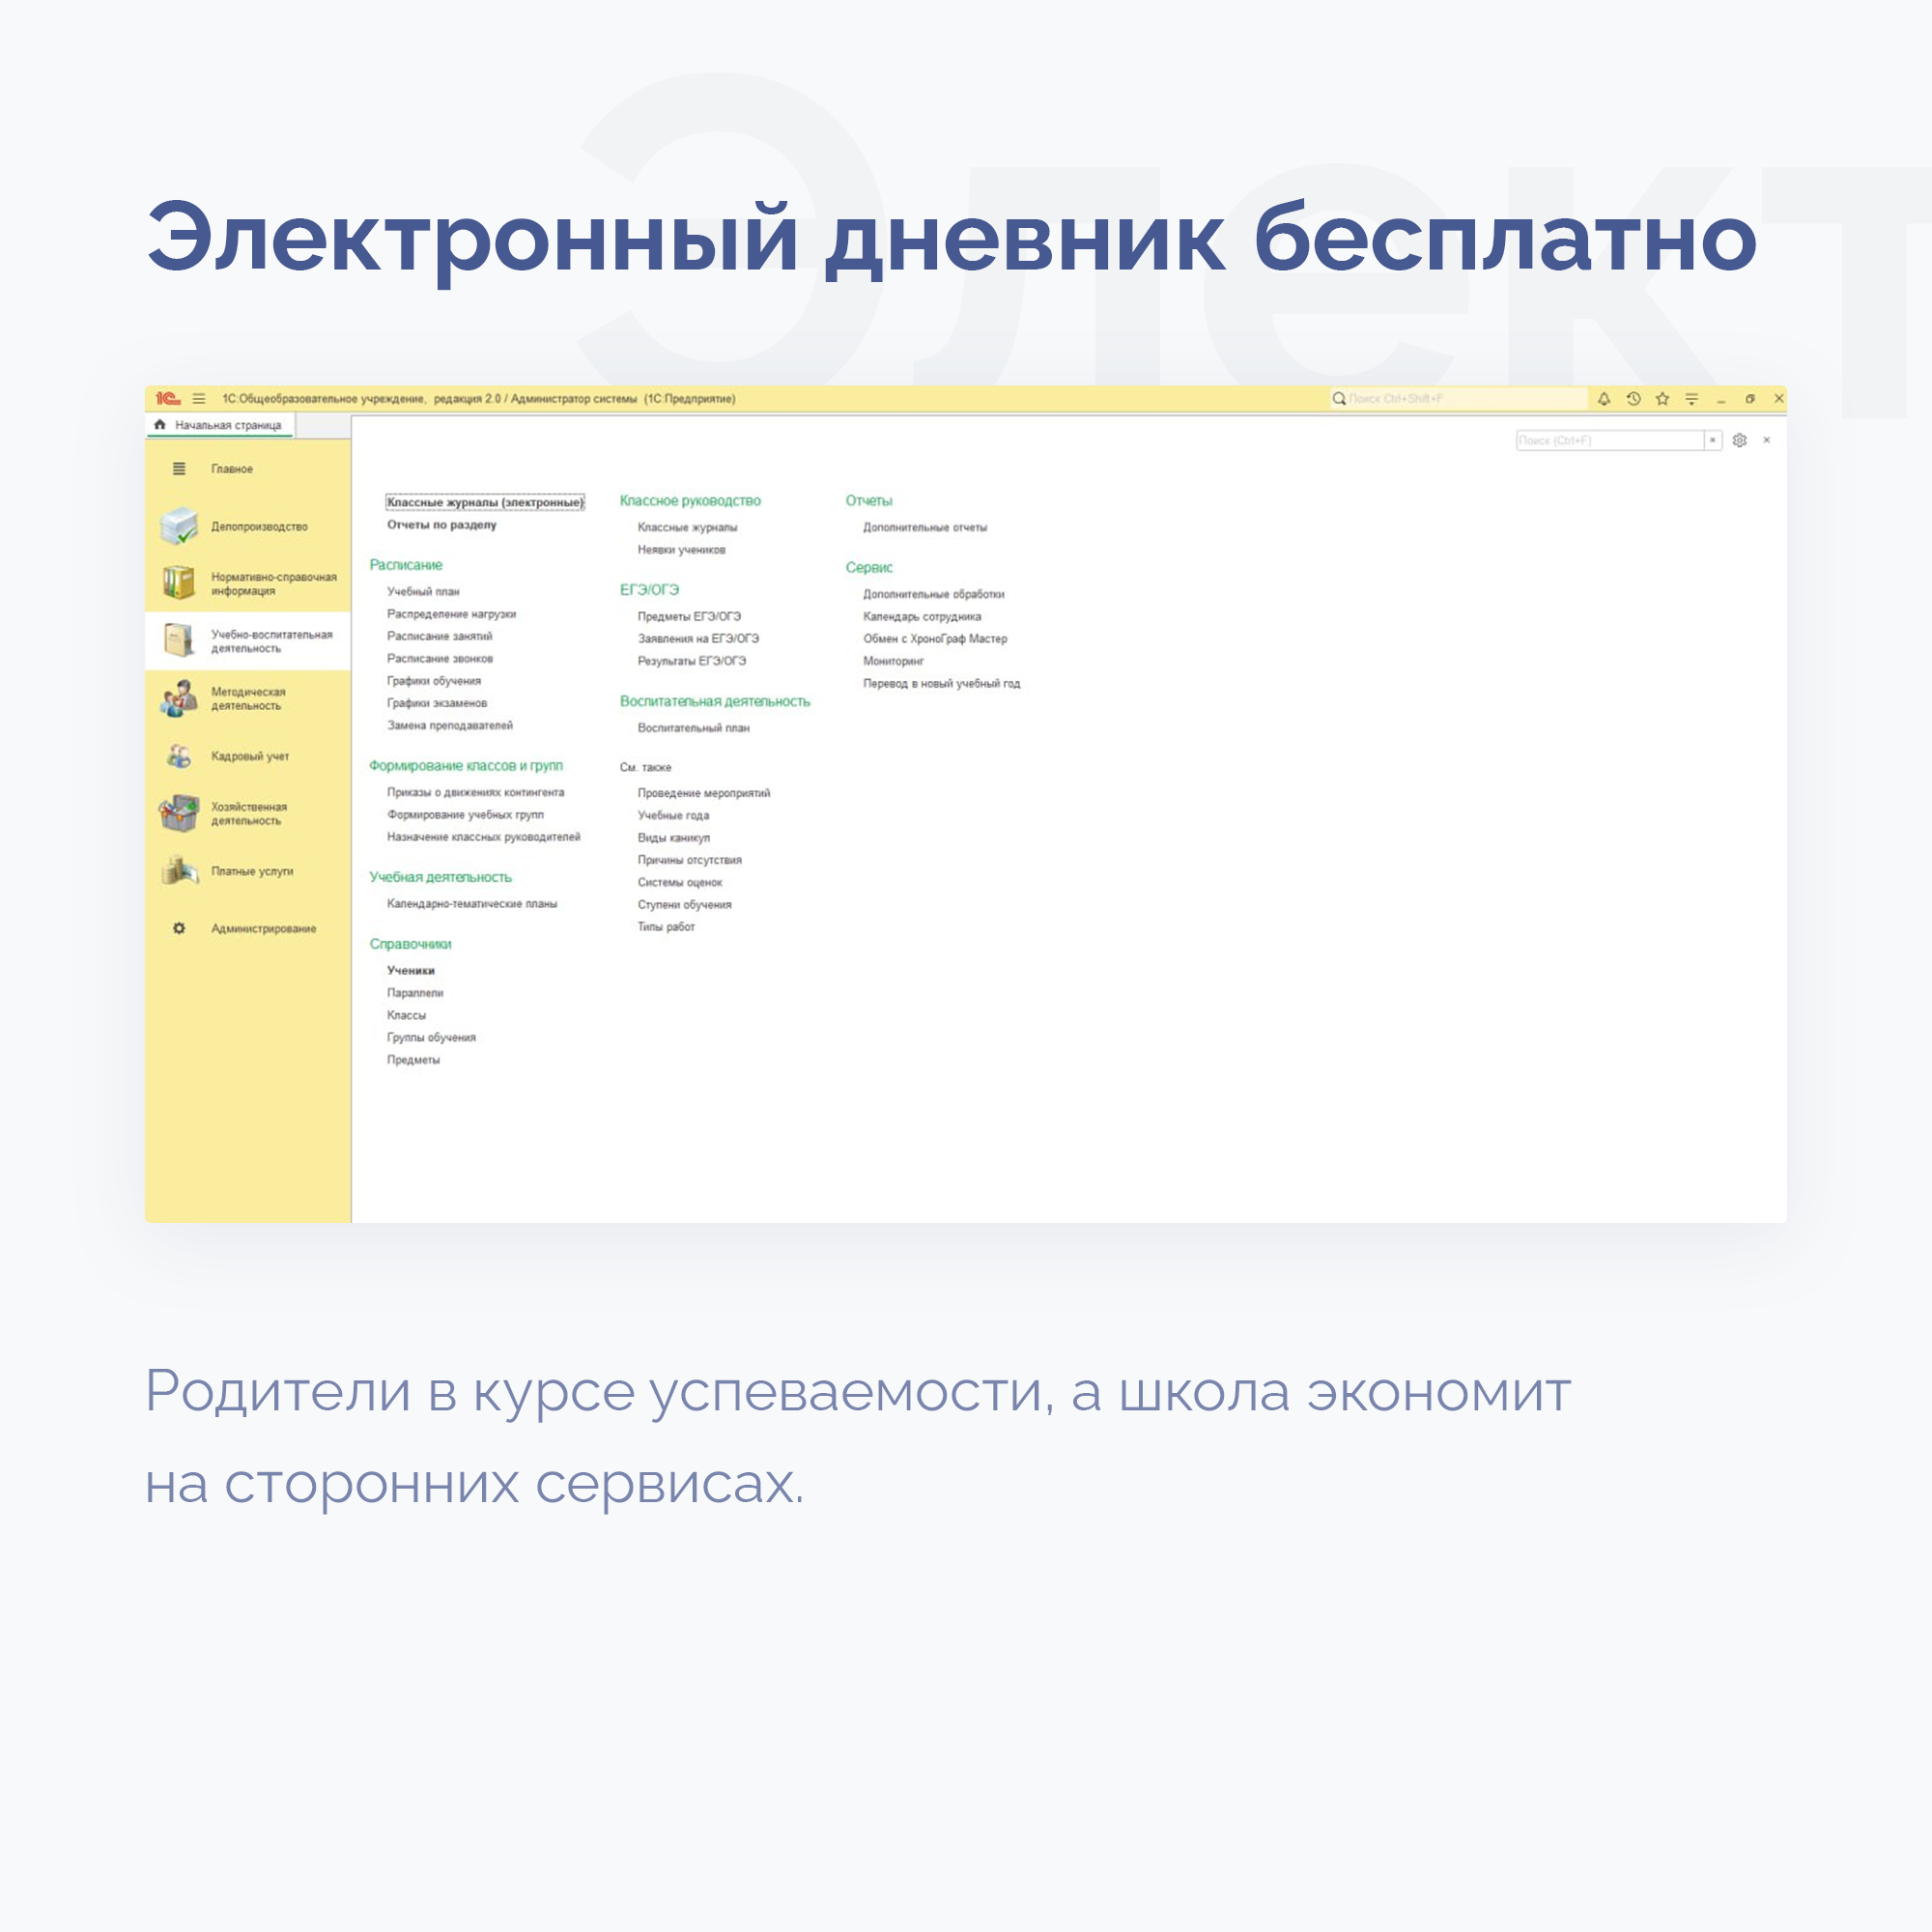The width and height of the screenshot is (1932, 1932).
Task: Open Графики обучения
Action: (434, 681)
